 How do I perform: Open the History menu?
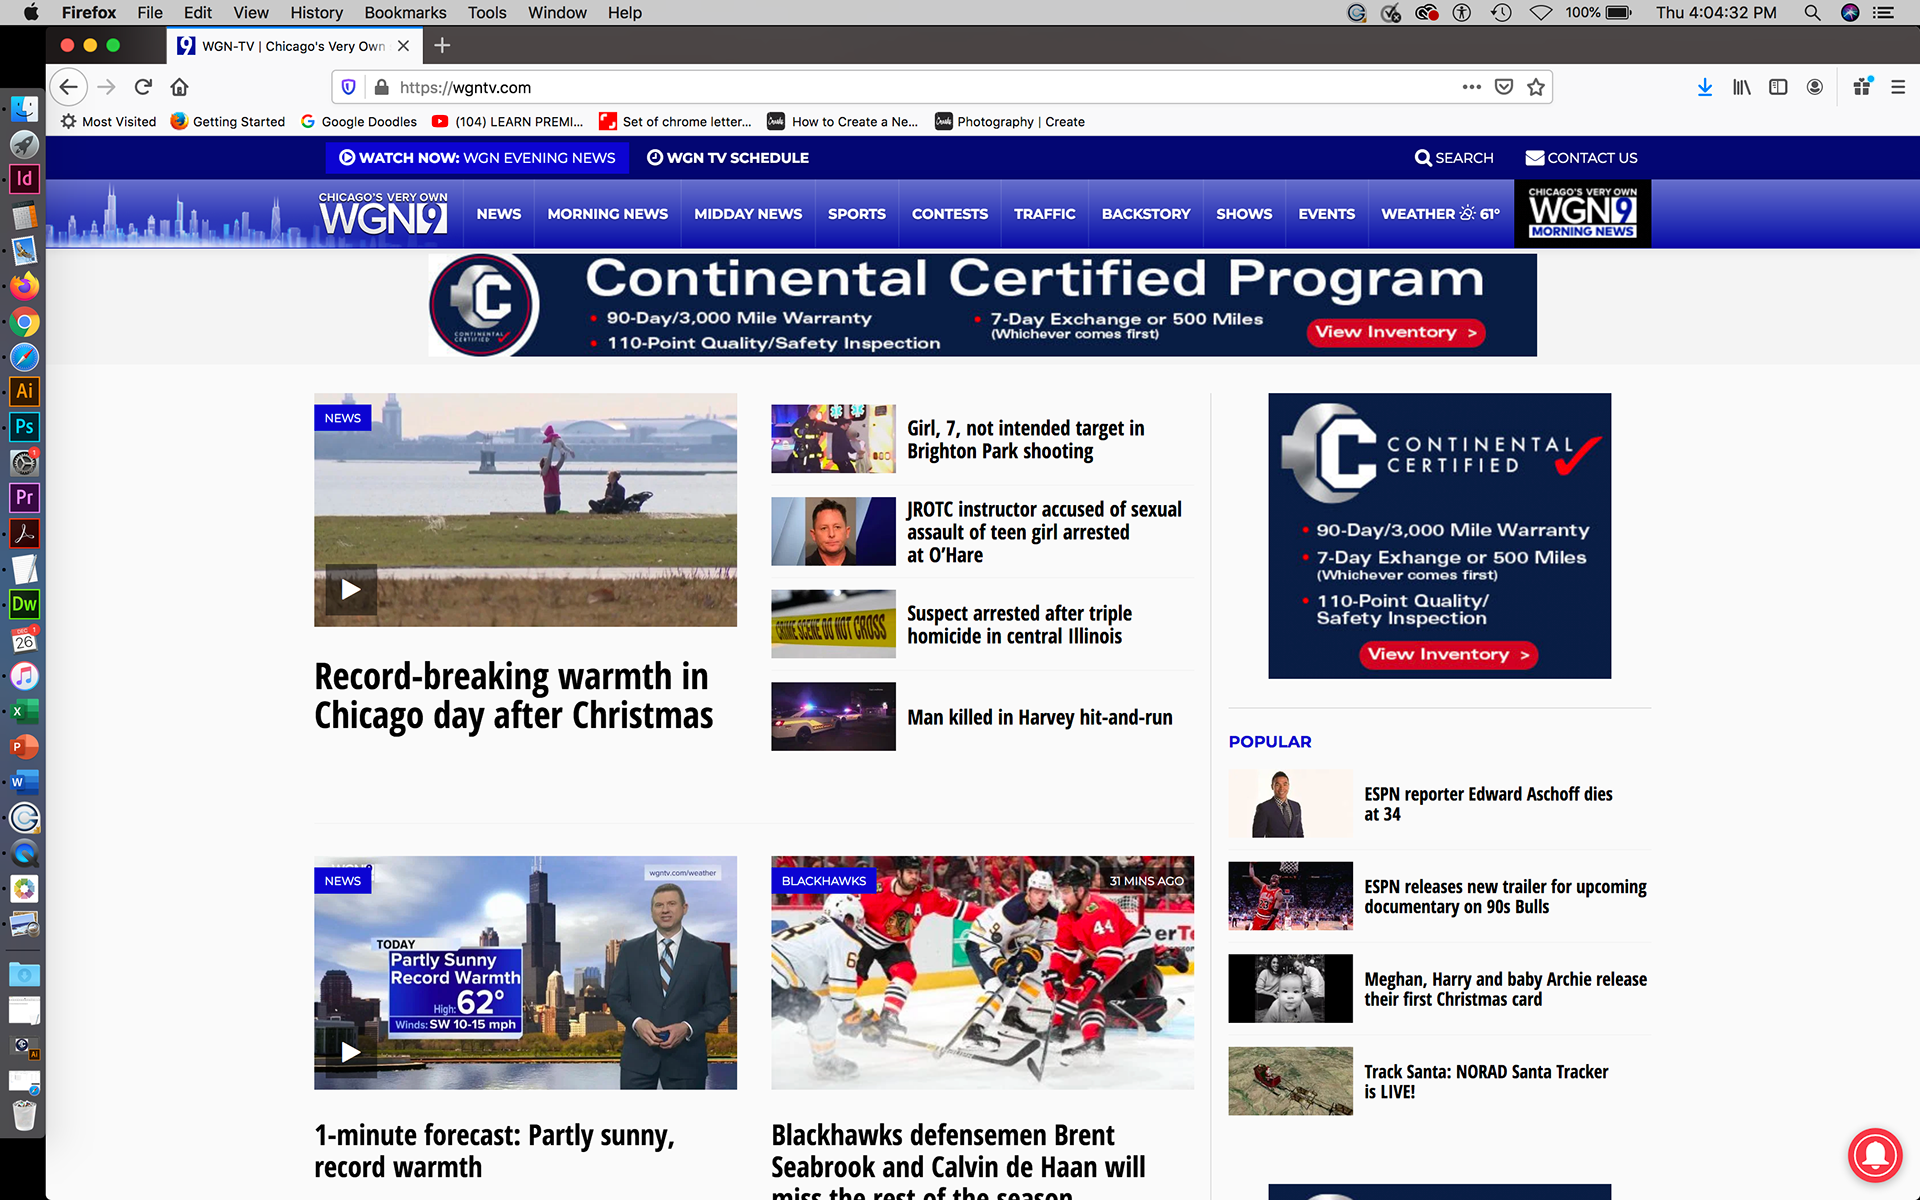pos(316,12)
